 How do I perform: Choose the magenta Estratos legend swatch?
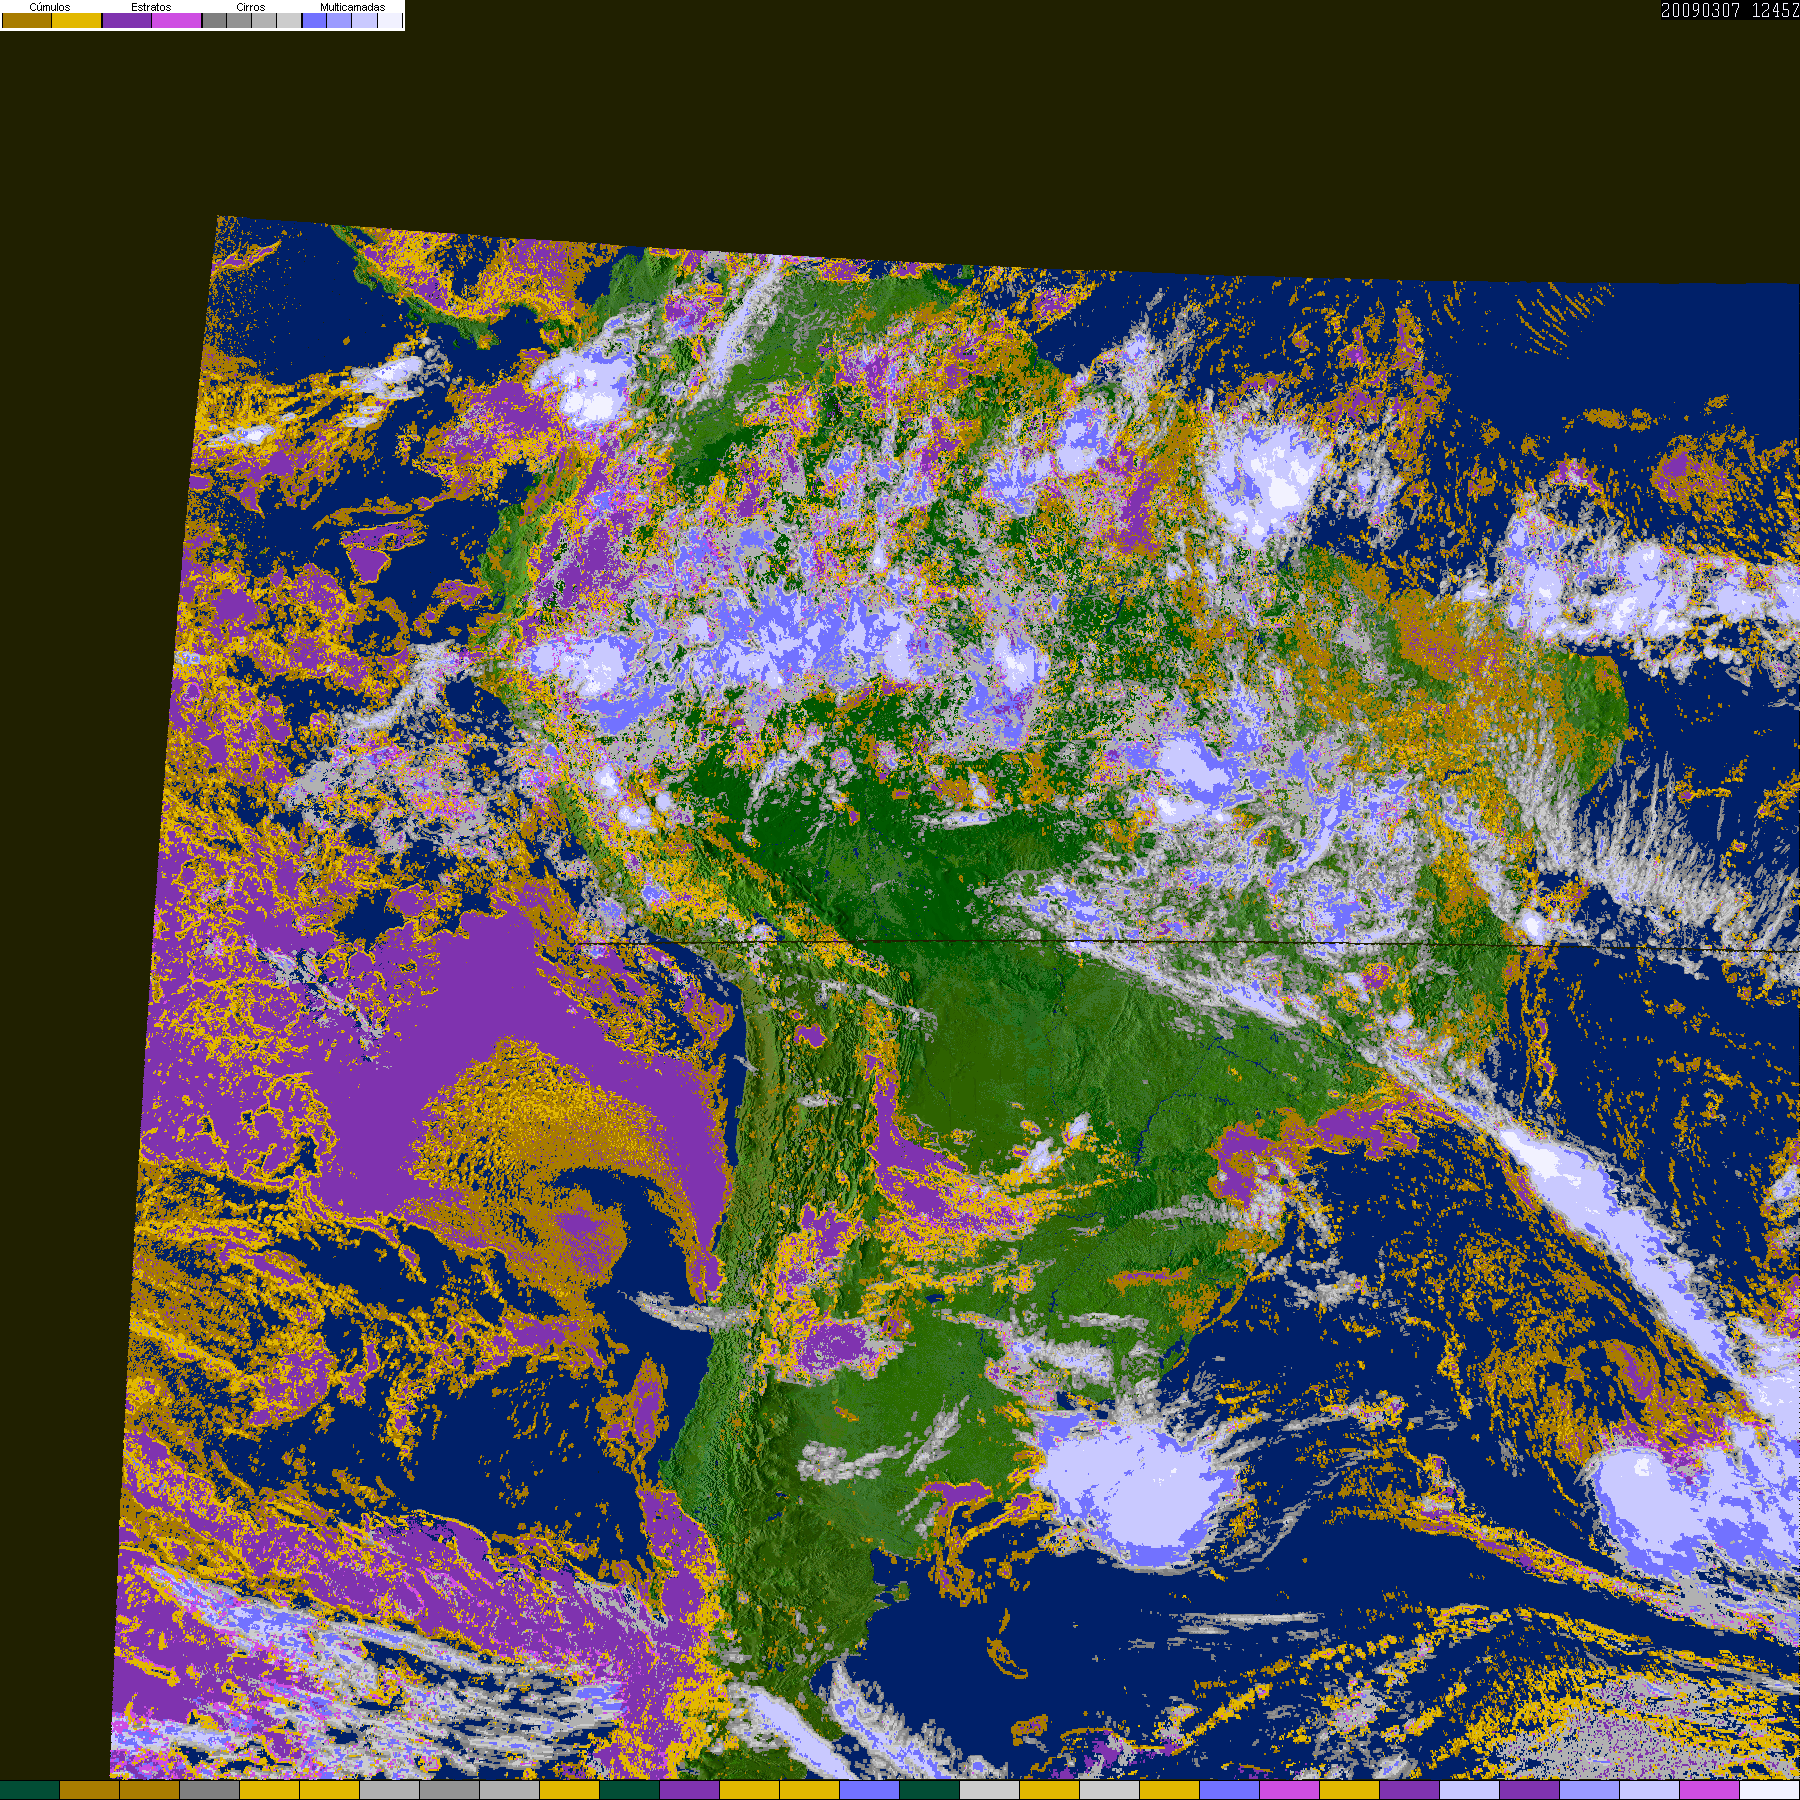pos(177,20)
